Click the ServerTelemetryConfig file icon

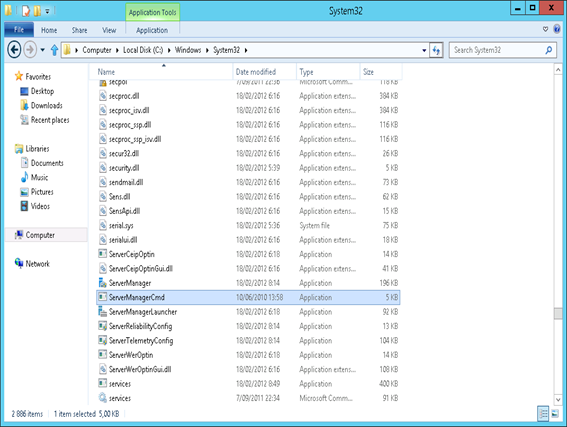102,340
